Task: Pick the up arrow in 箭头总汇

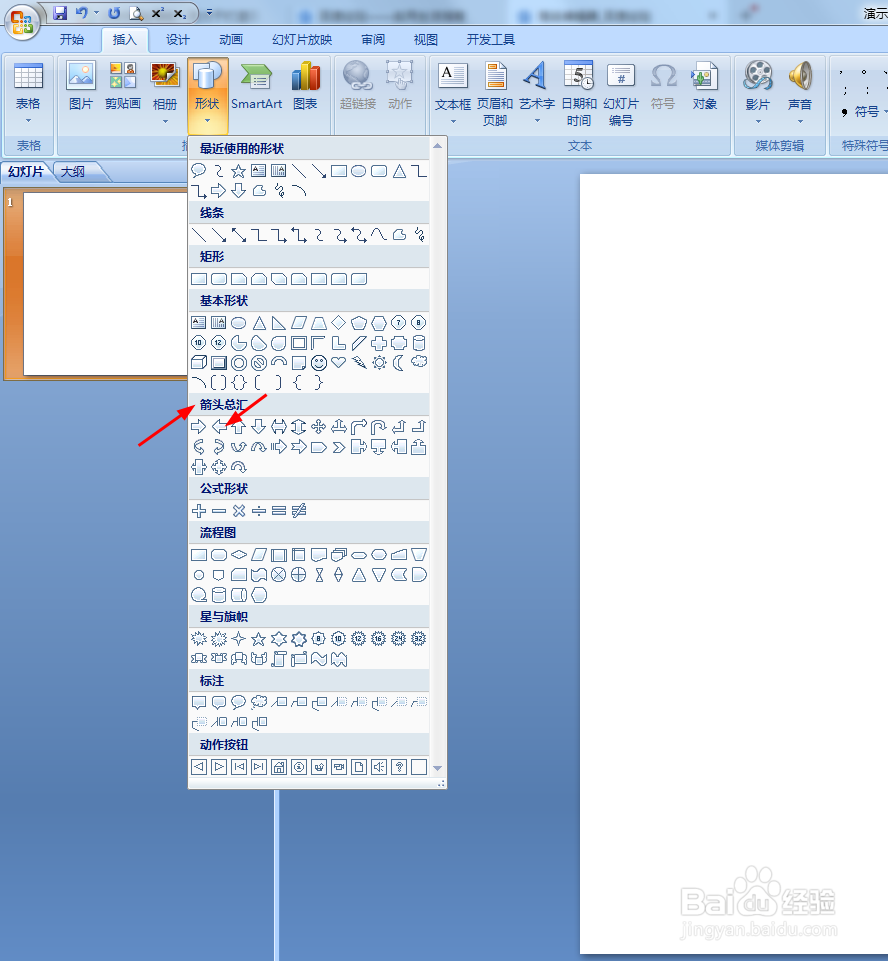Action: click(x=239, y=427)
